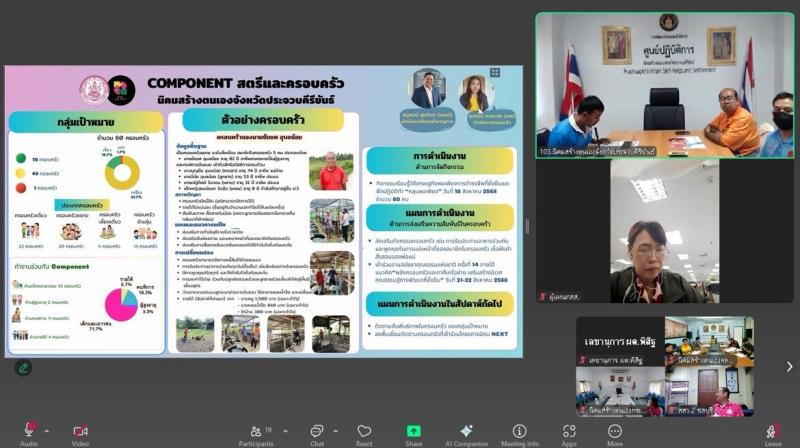Select the เลขานุการ ผต.พิสิฐ participant tile
The image size is (800, 448).
point(620,341)
